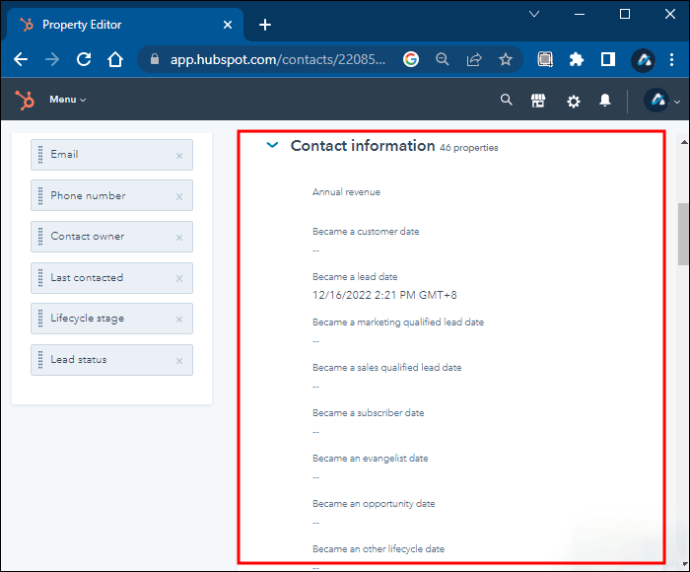Open the settings gear icon
Viewport: 690px width, 572px height.
(573, 100)
